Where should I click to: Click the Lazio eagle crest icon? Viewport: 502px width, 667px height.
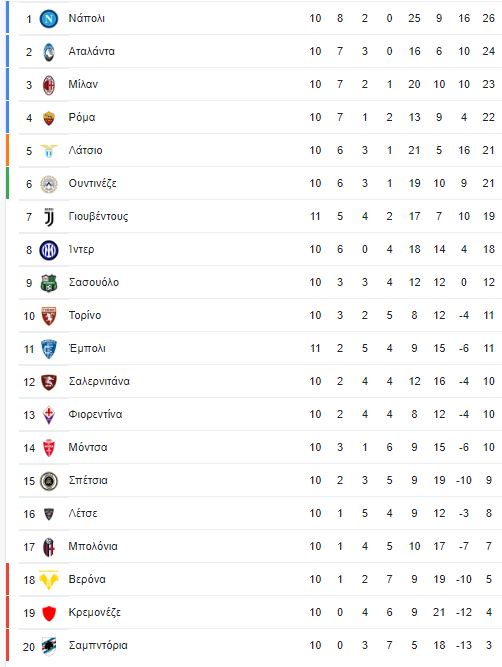tap(49, 151)
